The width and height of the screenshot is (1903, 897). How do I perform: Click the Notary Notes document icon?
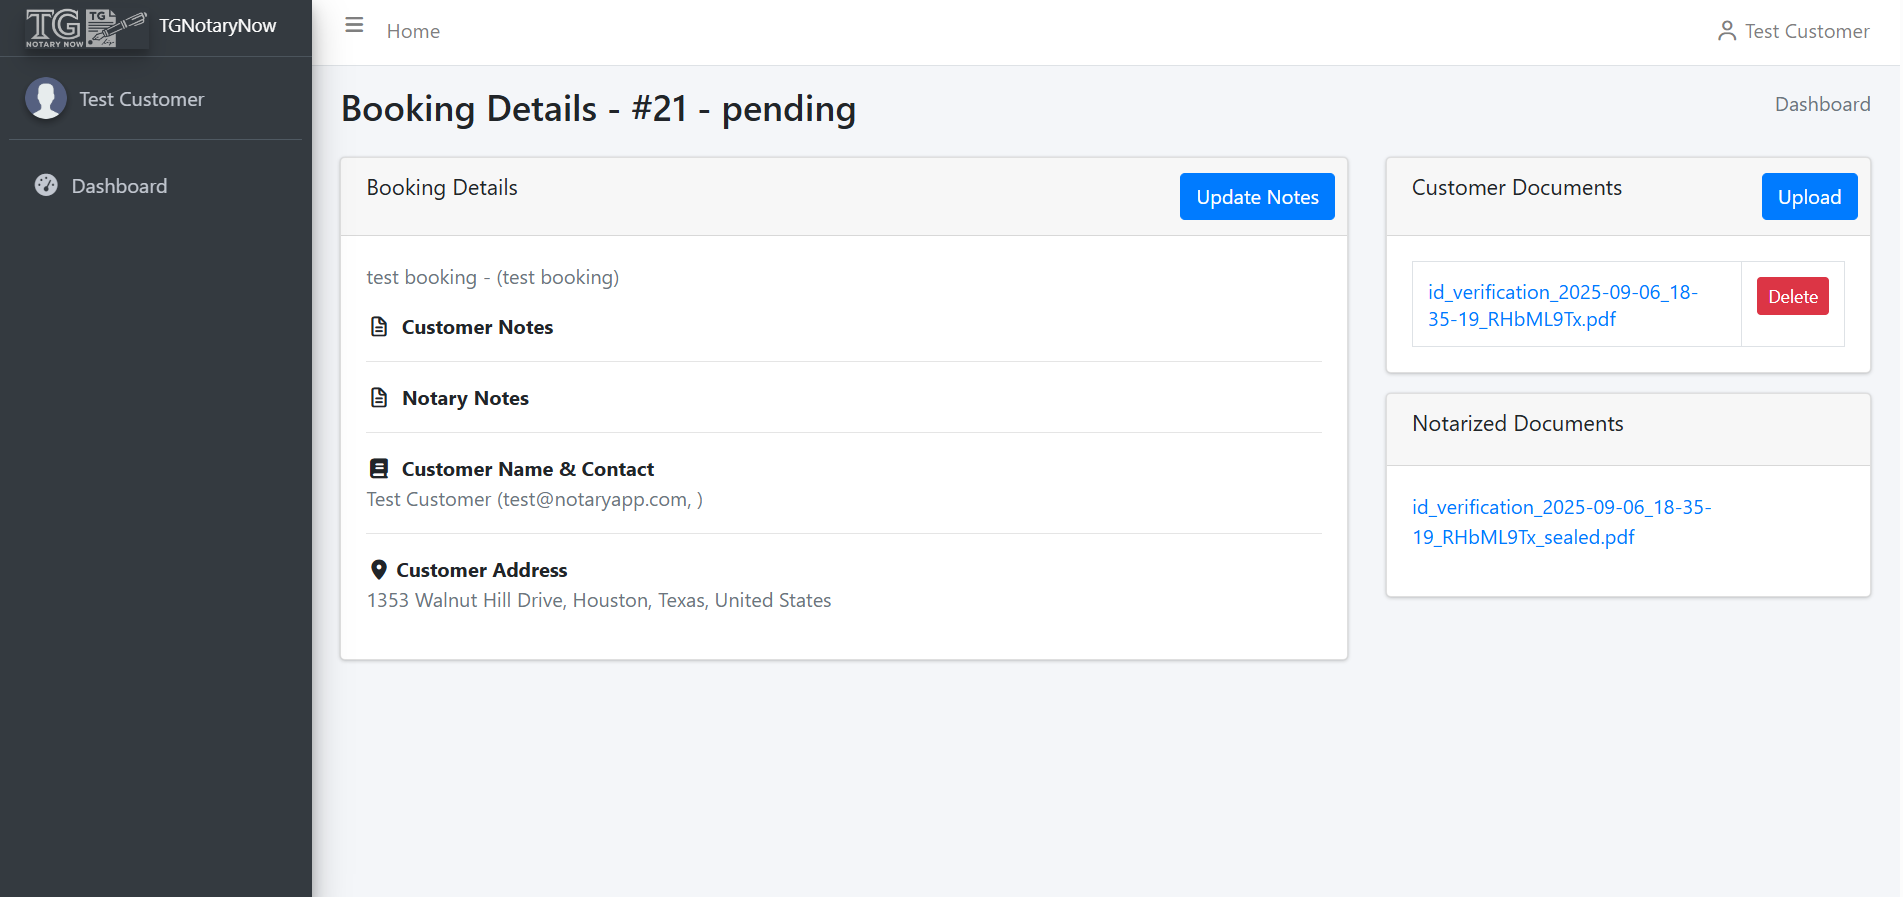tap(379, 398)
